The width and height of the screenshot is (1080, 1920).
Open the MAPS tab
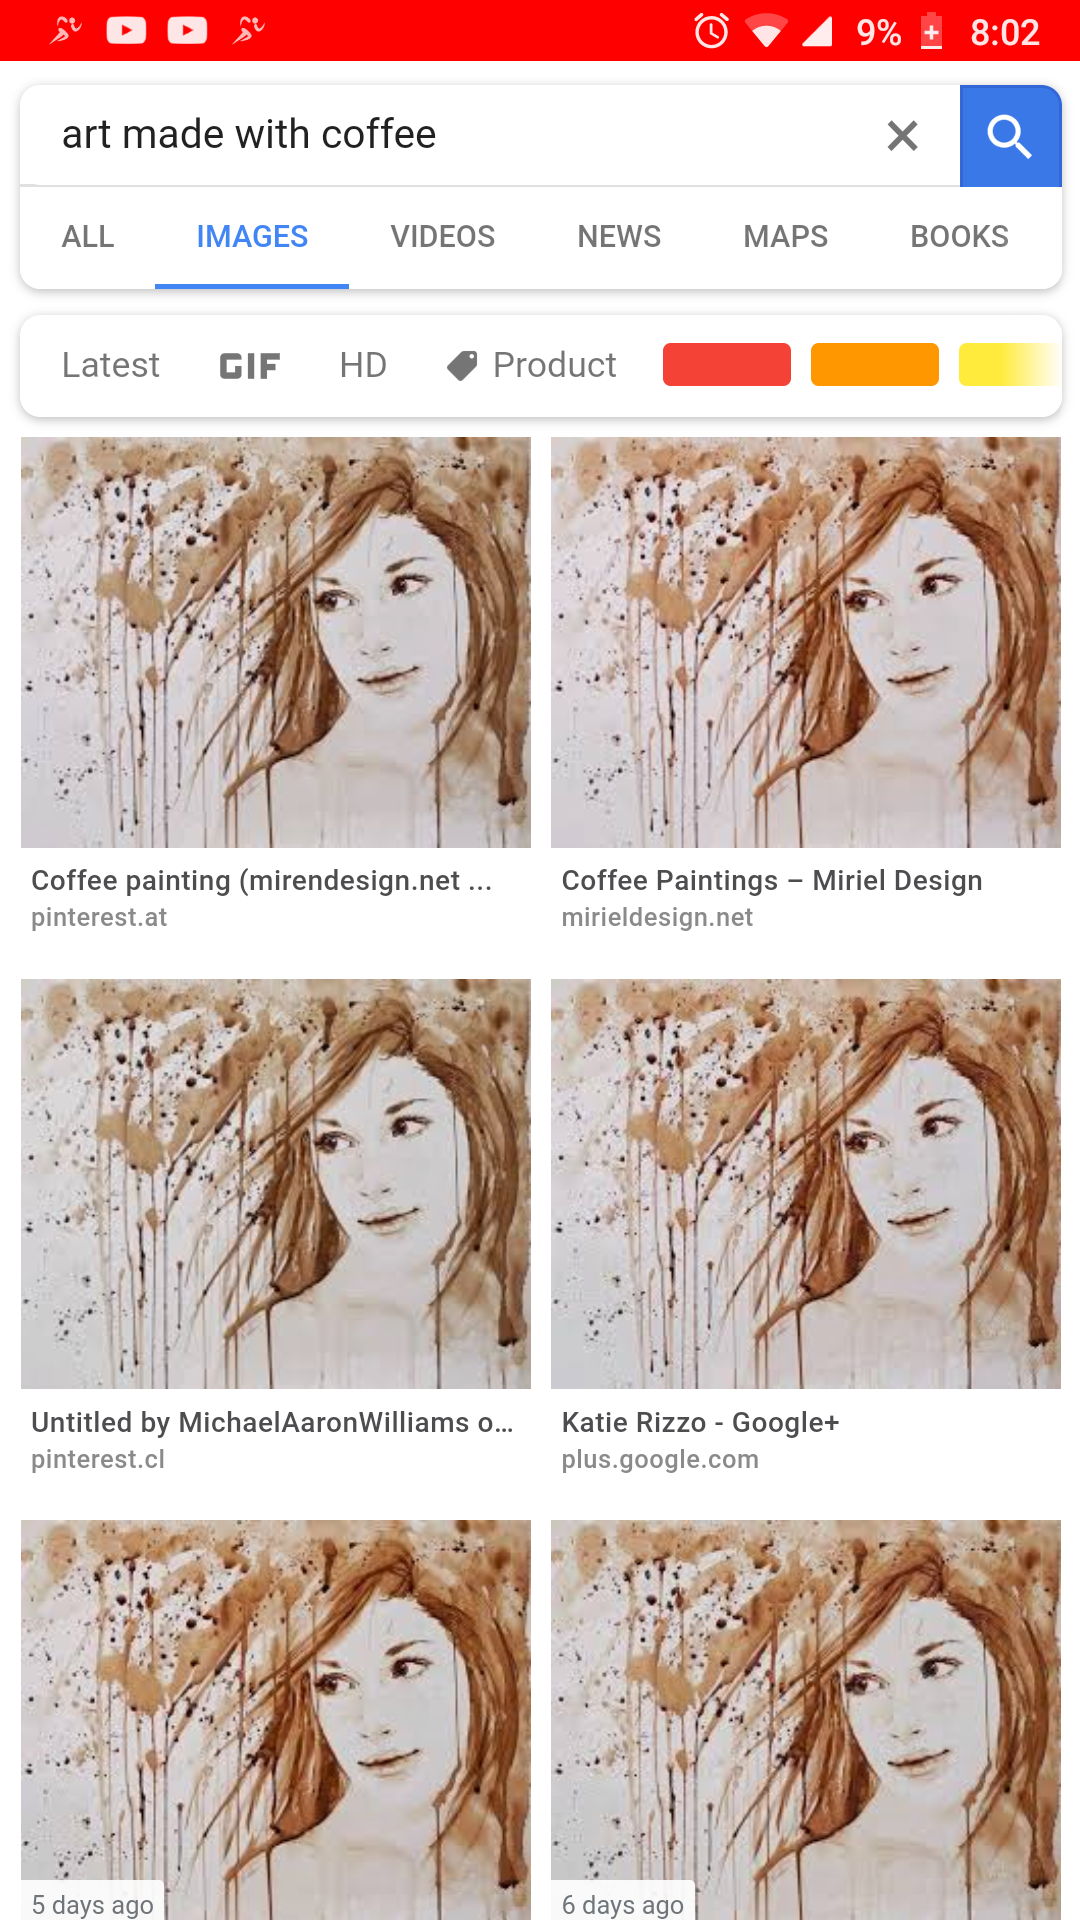tap(785, 237)
